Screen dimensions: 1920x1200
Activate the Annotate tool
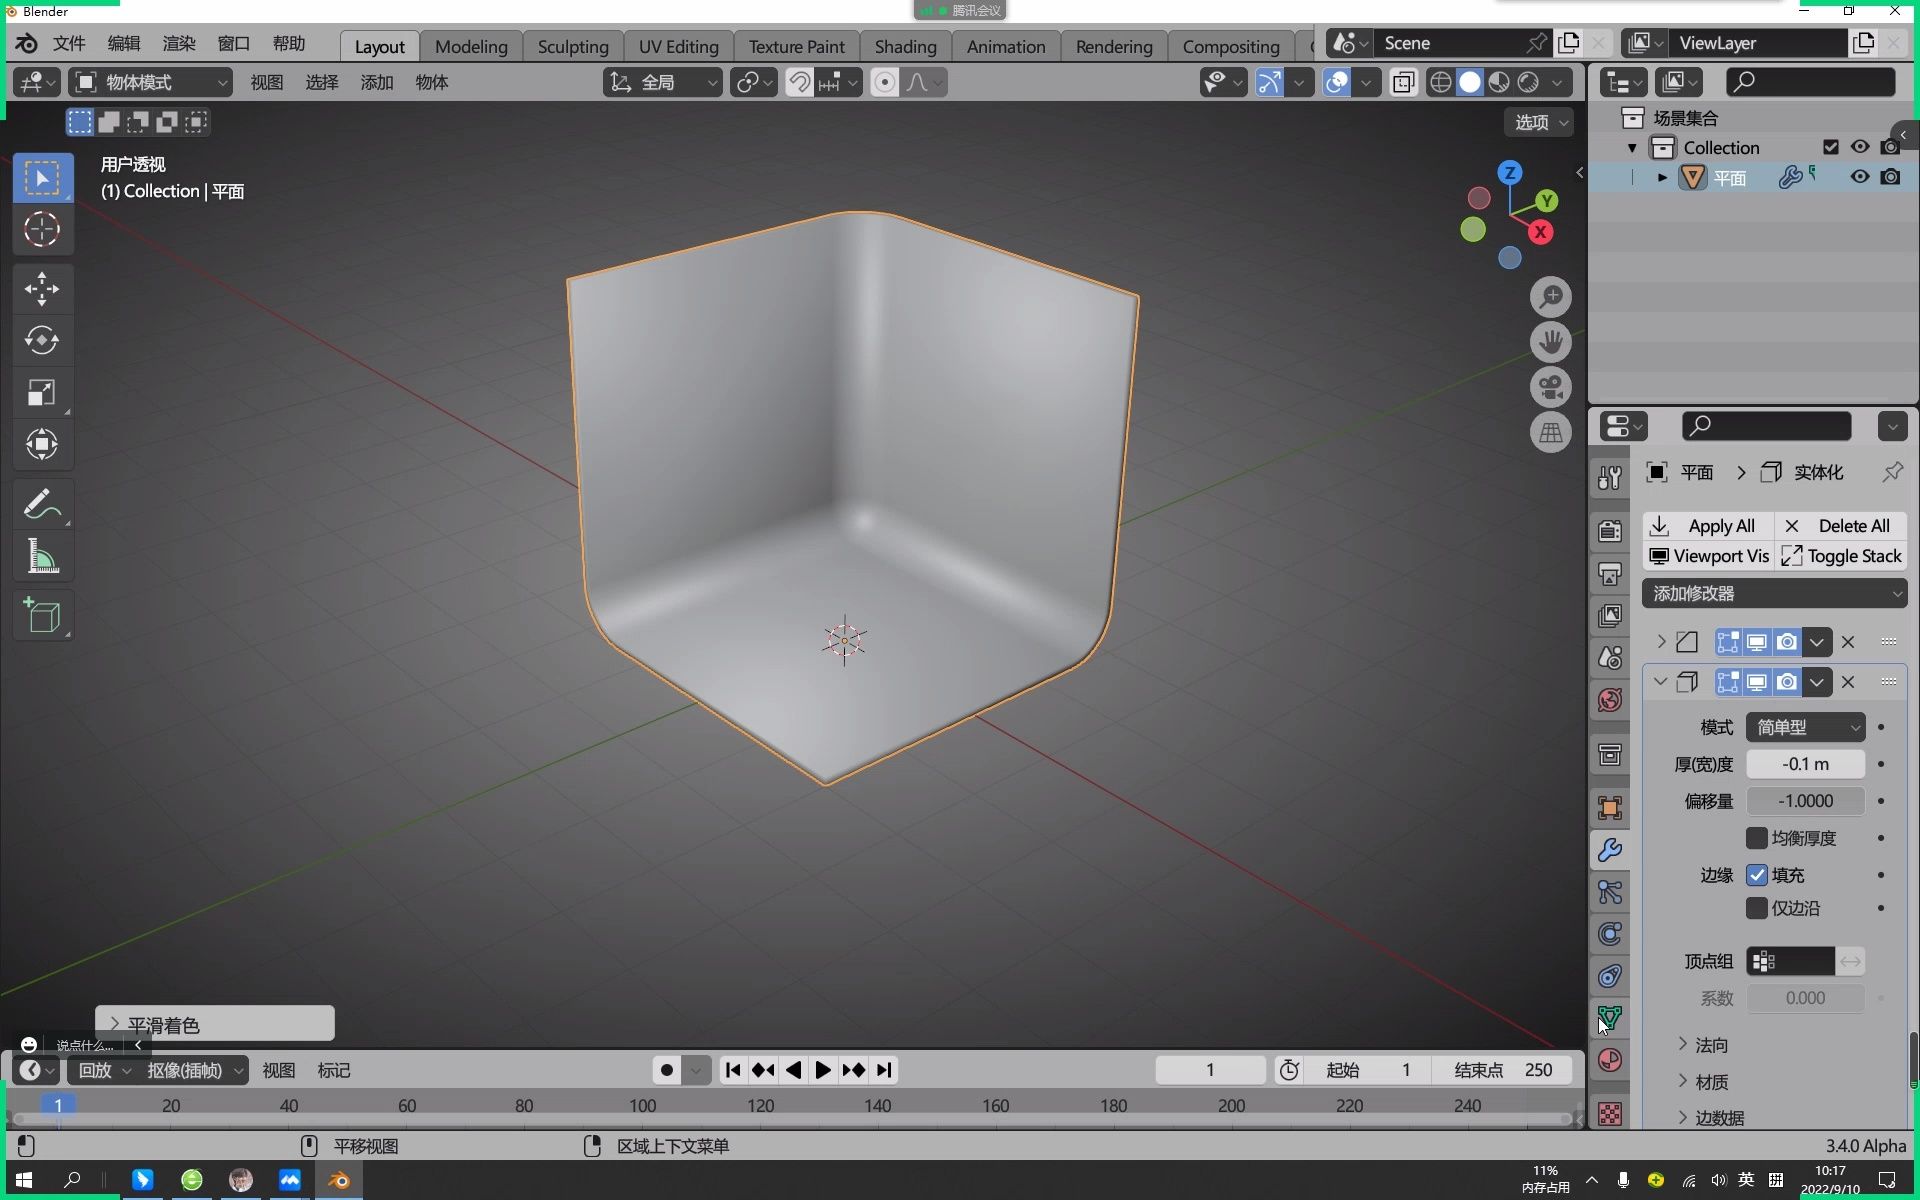(x=42, y=504)
